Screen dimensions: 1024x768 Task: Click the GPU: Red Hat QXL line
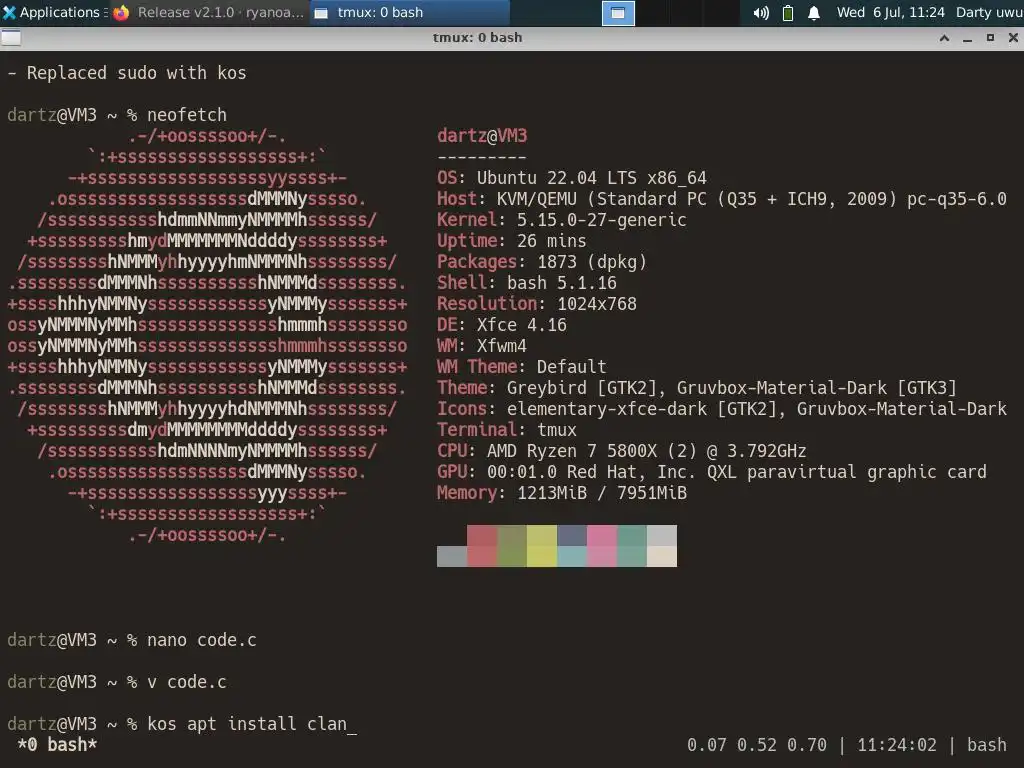712,472
